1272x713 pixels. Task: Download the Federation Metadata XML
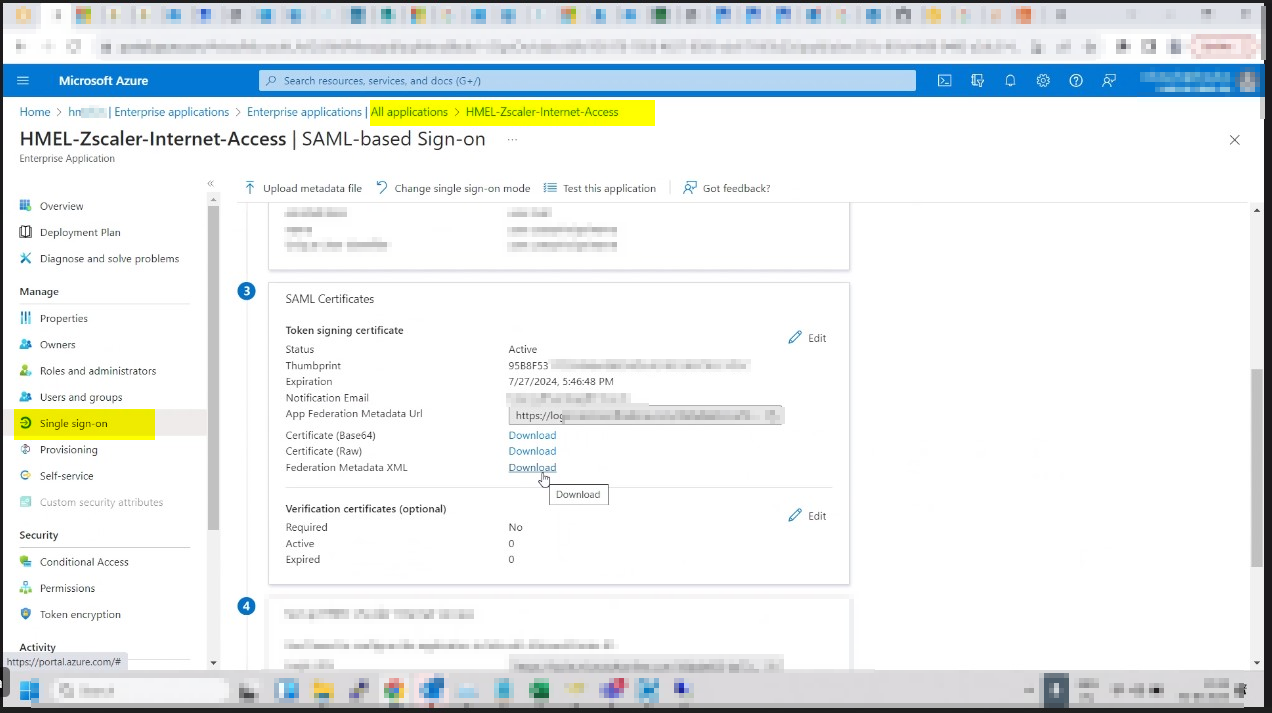532,467
